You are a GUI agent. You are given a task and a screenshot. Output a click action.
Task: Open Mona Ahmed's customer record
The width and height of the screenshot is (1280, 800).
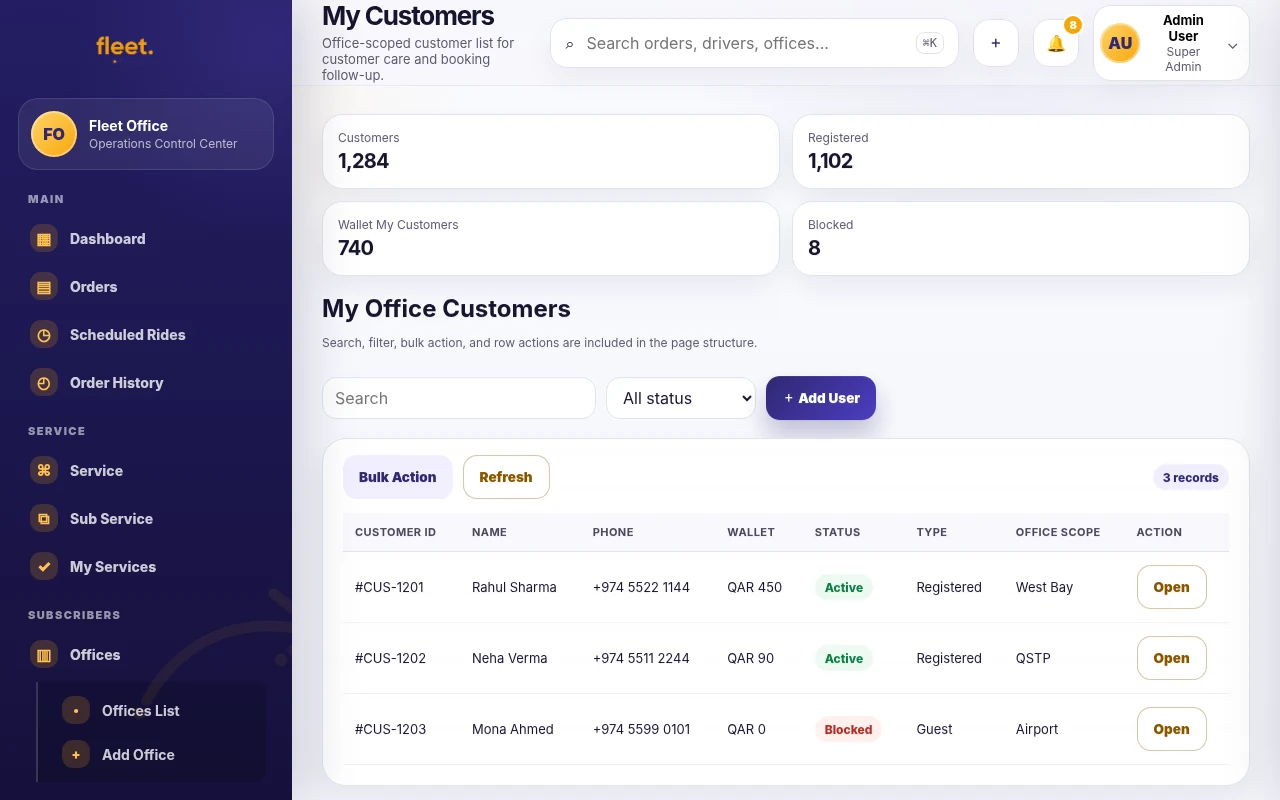(x=1171, y=729)
